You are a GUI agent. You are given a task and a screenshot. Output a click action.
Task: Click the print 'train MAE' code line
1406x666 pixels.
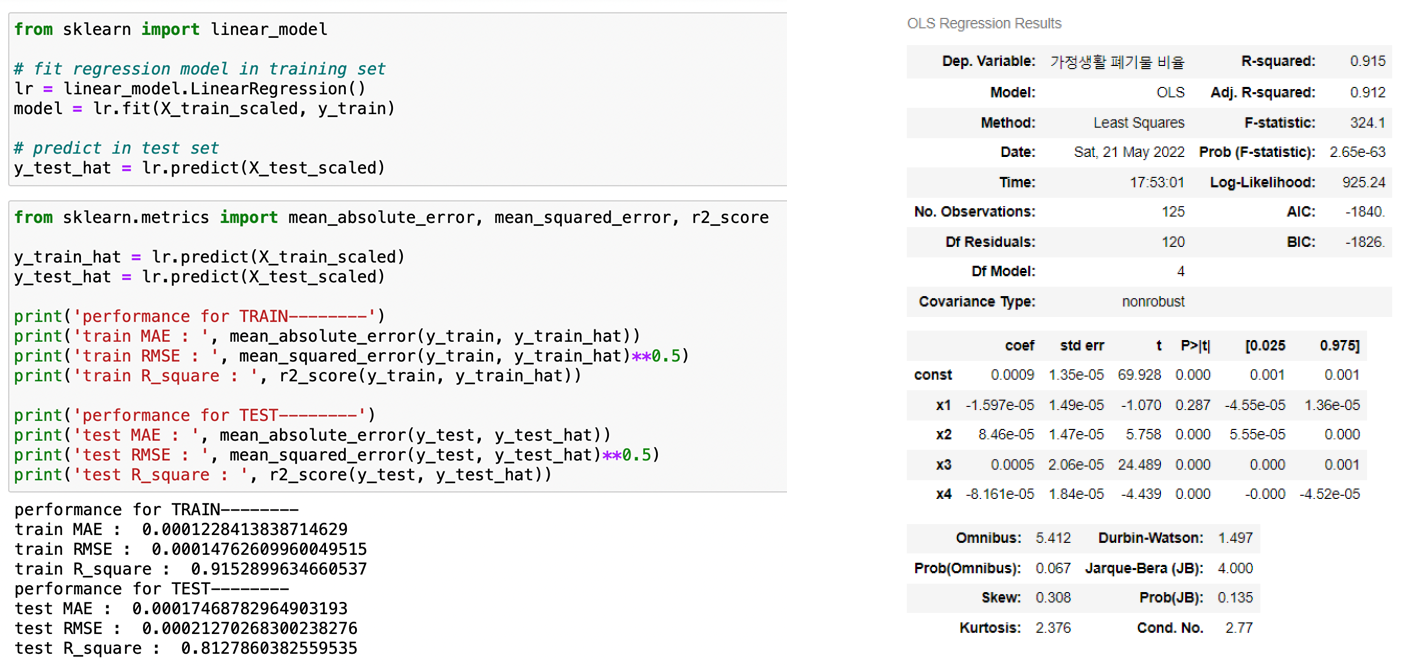(x=327, y=336)
